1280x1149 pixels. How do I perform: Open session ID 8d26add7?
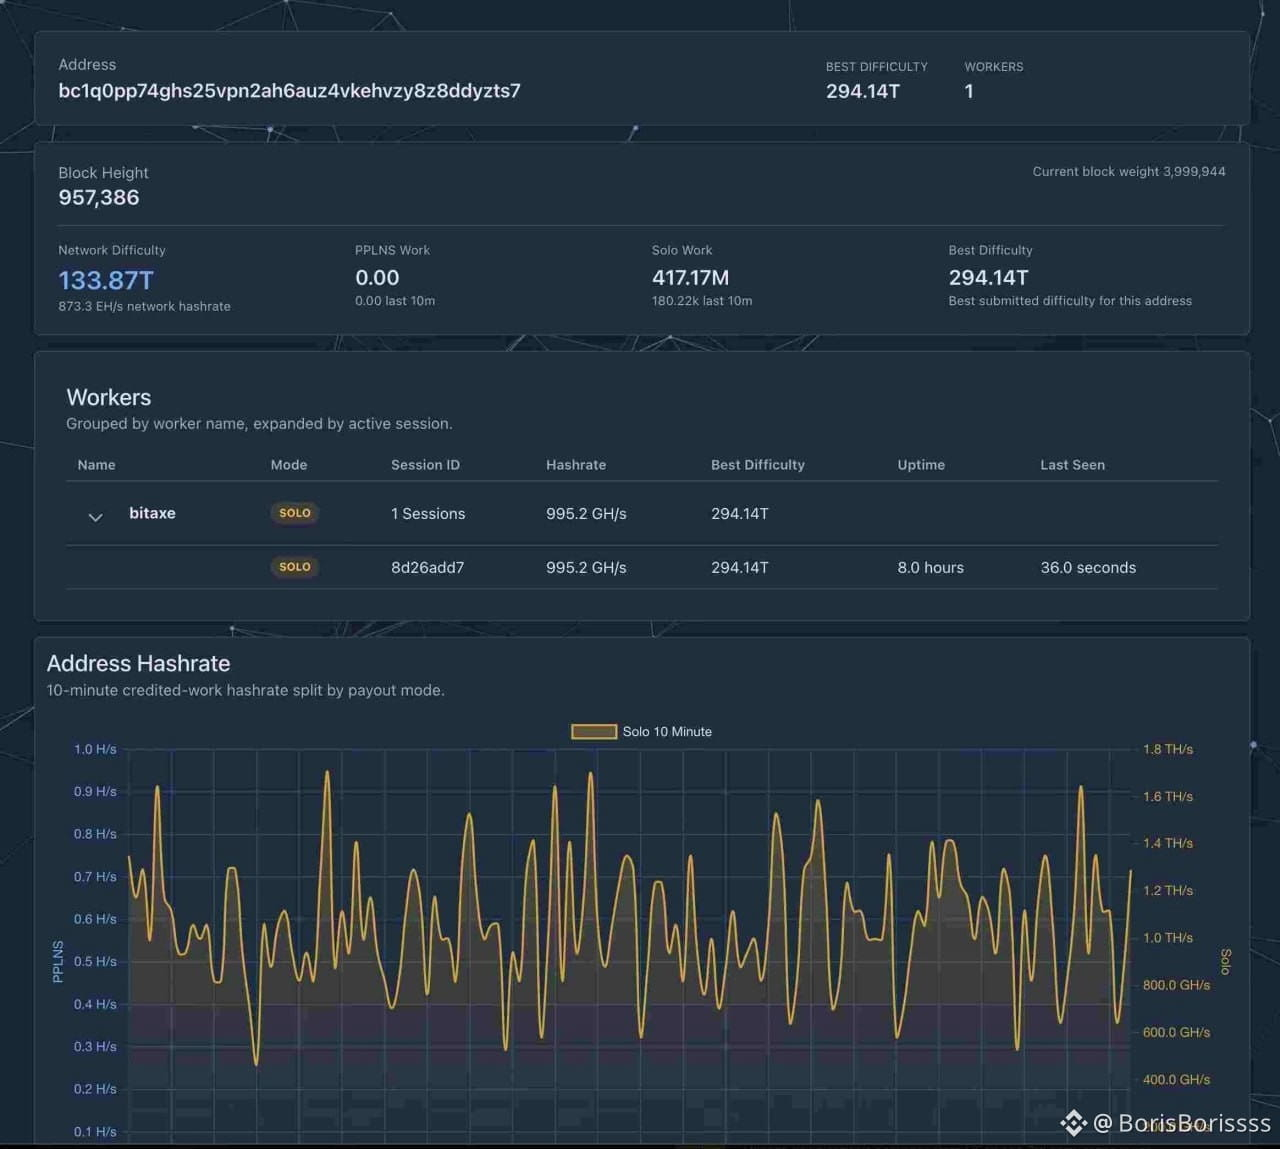click(x=427, y=567)
